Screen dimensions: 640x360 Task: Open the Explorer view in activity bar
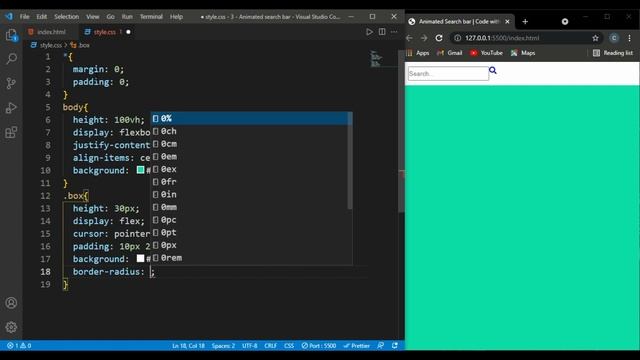point(11,35)
